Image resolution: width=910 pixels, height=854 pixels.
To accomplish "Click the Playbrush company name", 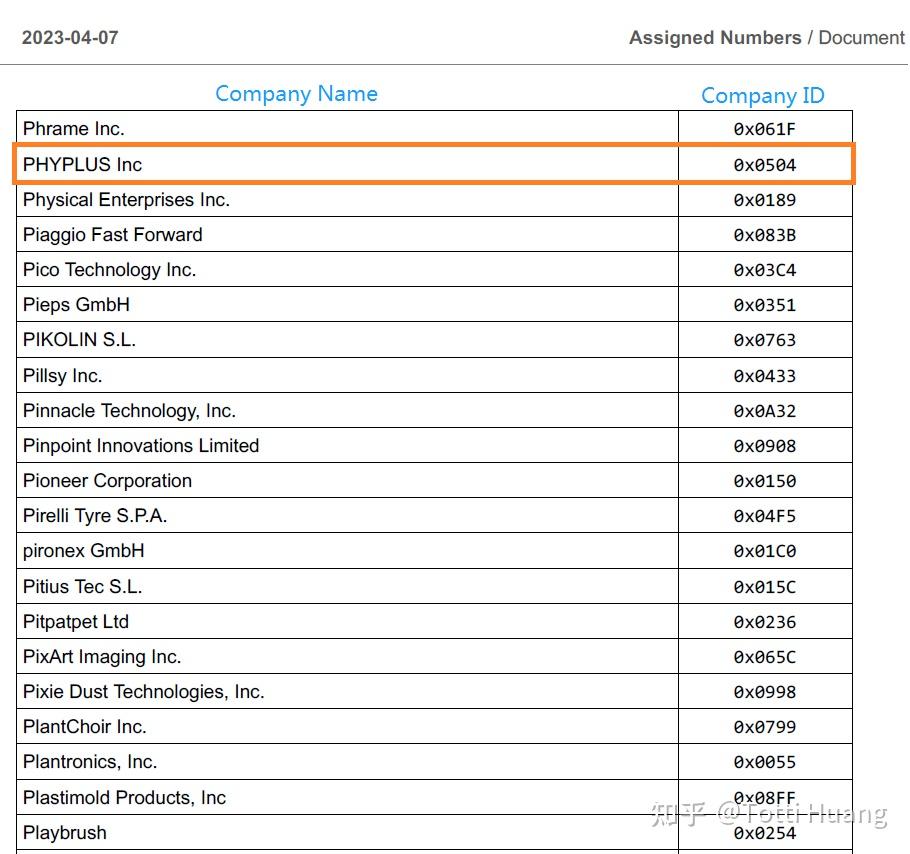I will click(x=65, y=833).
